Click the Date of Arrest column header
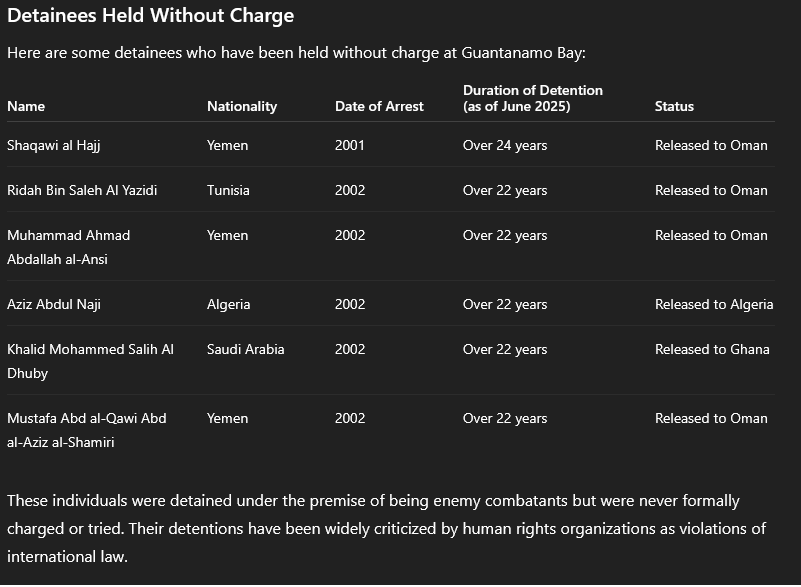This screenshot has height=587, width=801. coord(379,106)
